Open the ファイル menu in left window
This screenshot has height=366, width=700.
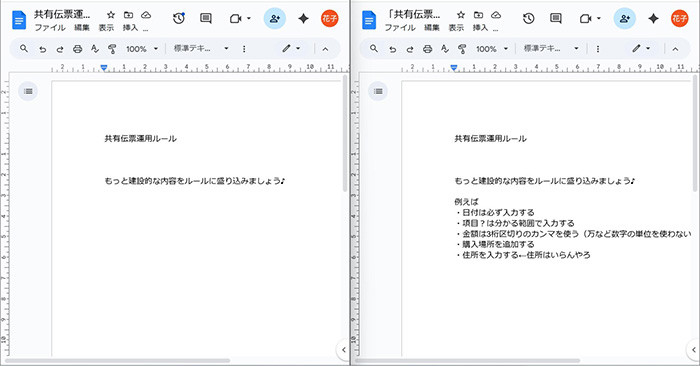coord(50,28)
